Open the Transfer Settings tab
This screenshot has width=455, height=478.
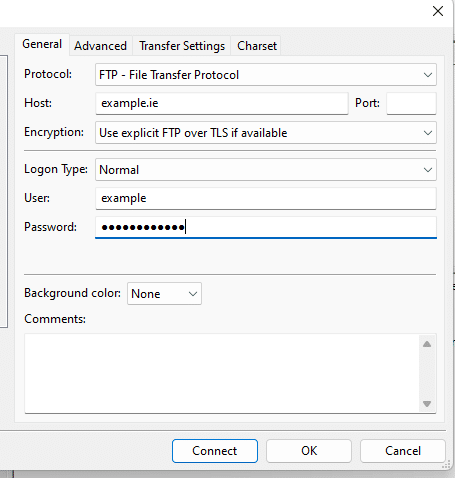click(x=182, y=46)
